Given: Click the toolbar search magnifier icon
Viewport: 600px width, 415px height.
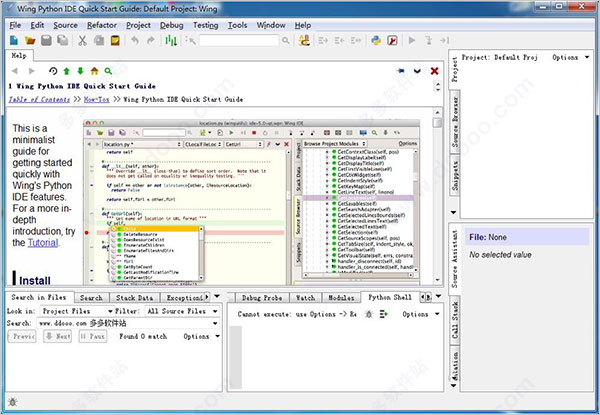Looking at the screenshot, I should 285,40.
